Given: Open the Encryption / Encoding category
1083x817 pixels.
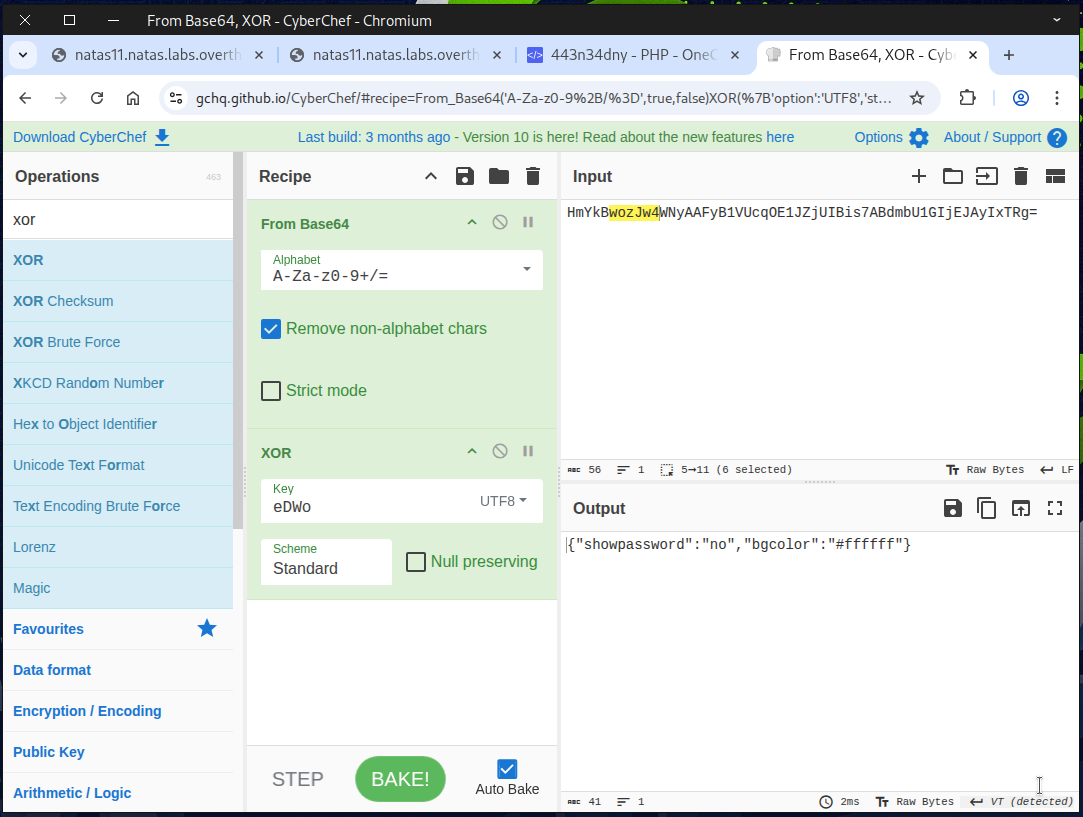Looking at the screenshot, I should 87,711.
